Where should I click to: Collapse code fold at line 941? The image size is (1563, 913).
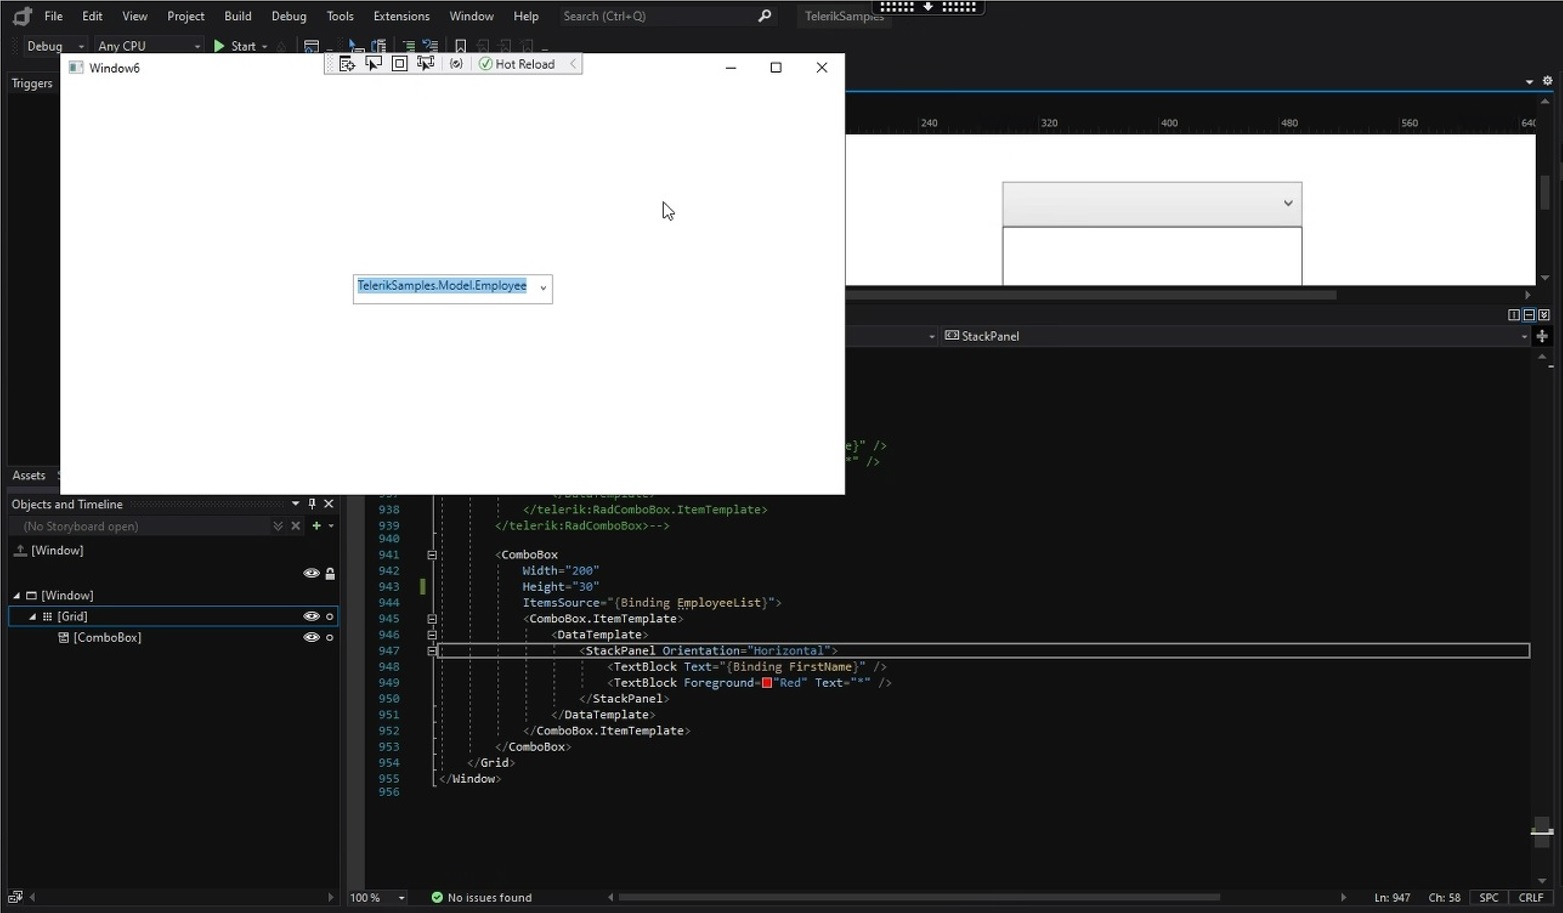click(x=432, y=555)
